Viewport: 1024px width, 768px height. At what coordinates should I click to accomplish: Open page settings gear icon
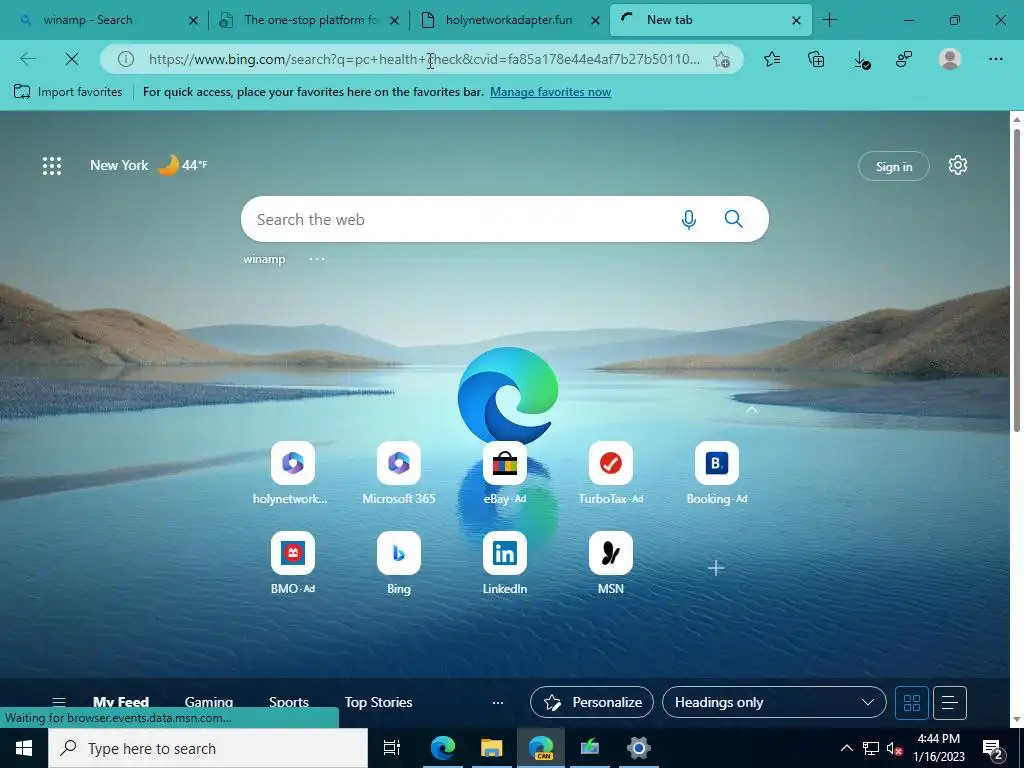[957, 165]
